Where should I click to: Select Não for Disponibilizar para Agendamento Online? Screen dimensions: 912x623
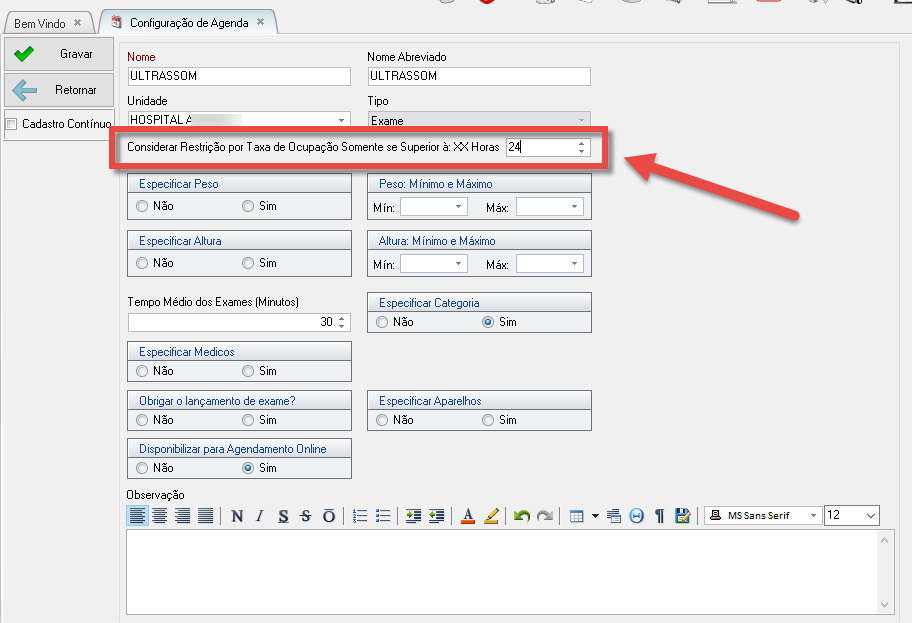coord(143,468)
